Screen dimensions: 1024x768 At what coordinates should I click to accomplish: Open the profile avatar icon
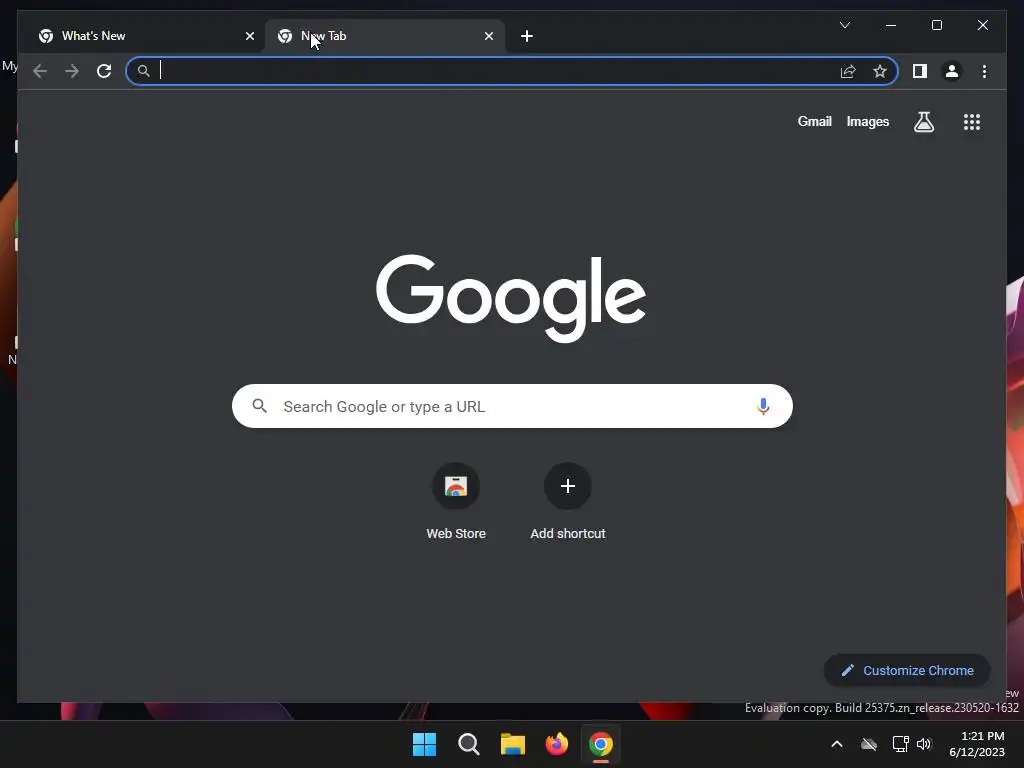point(952,71)
